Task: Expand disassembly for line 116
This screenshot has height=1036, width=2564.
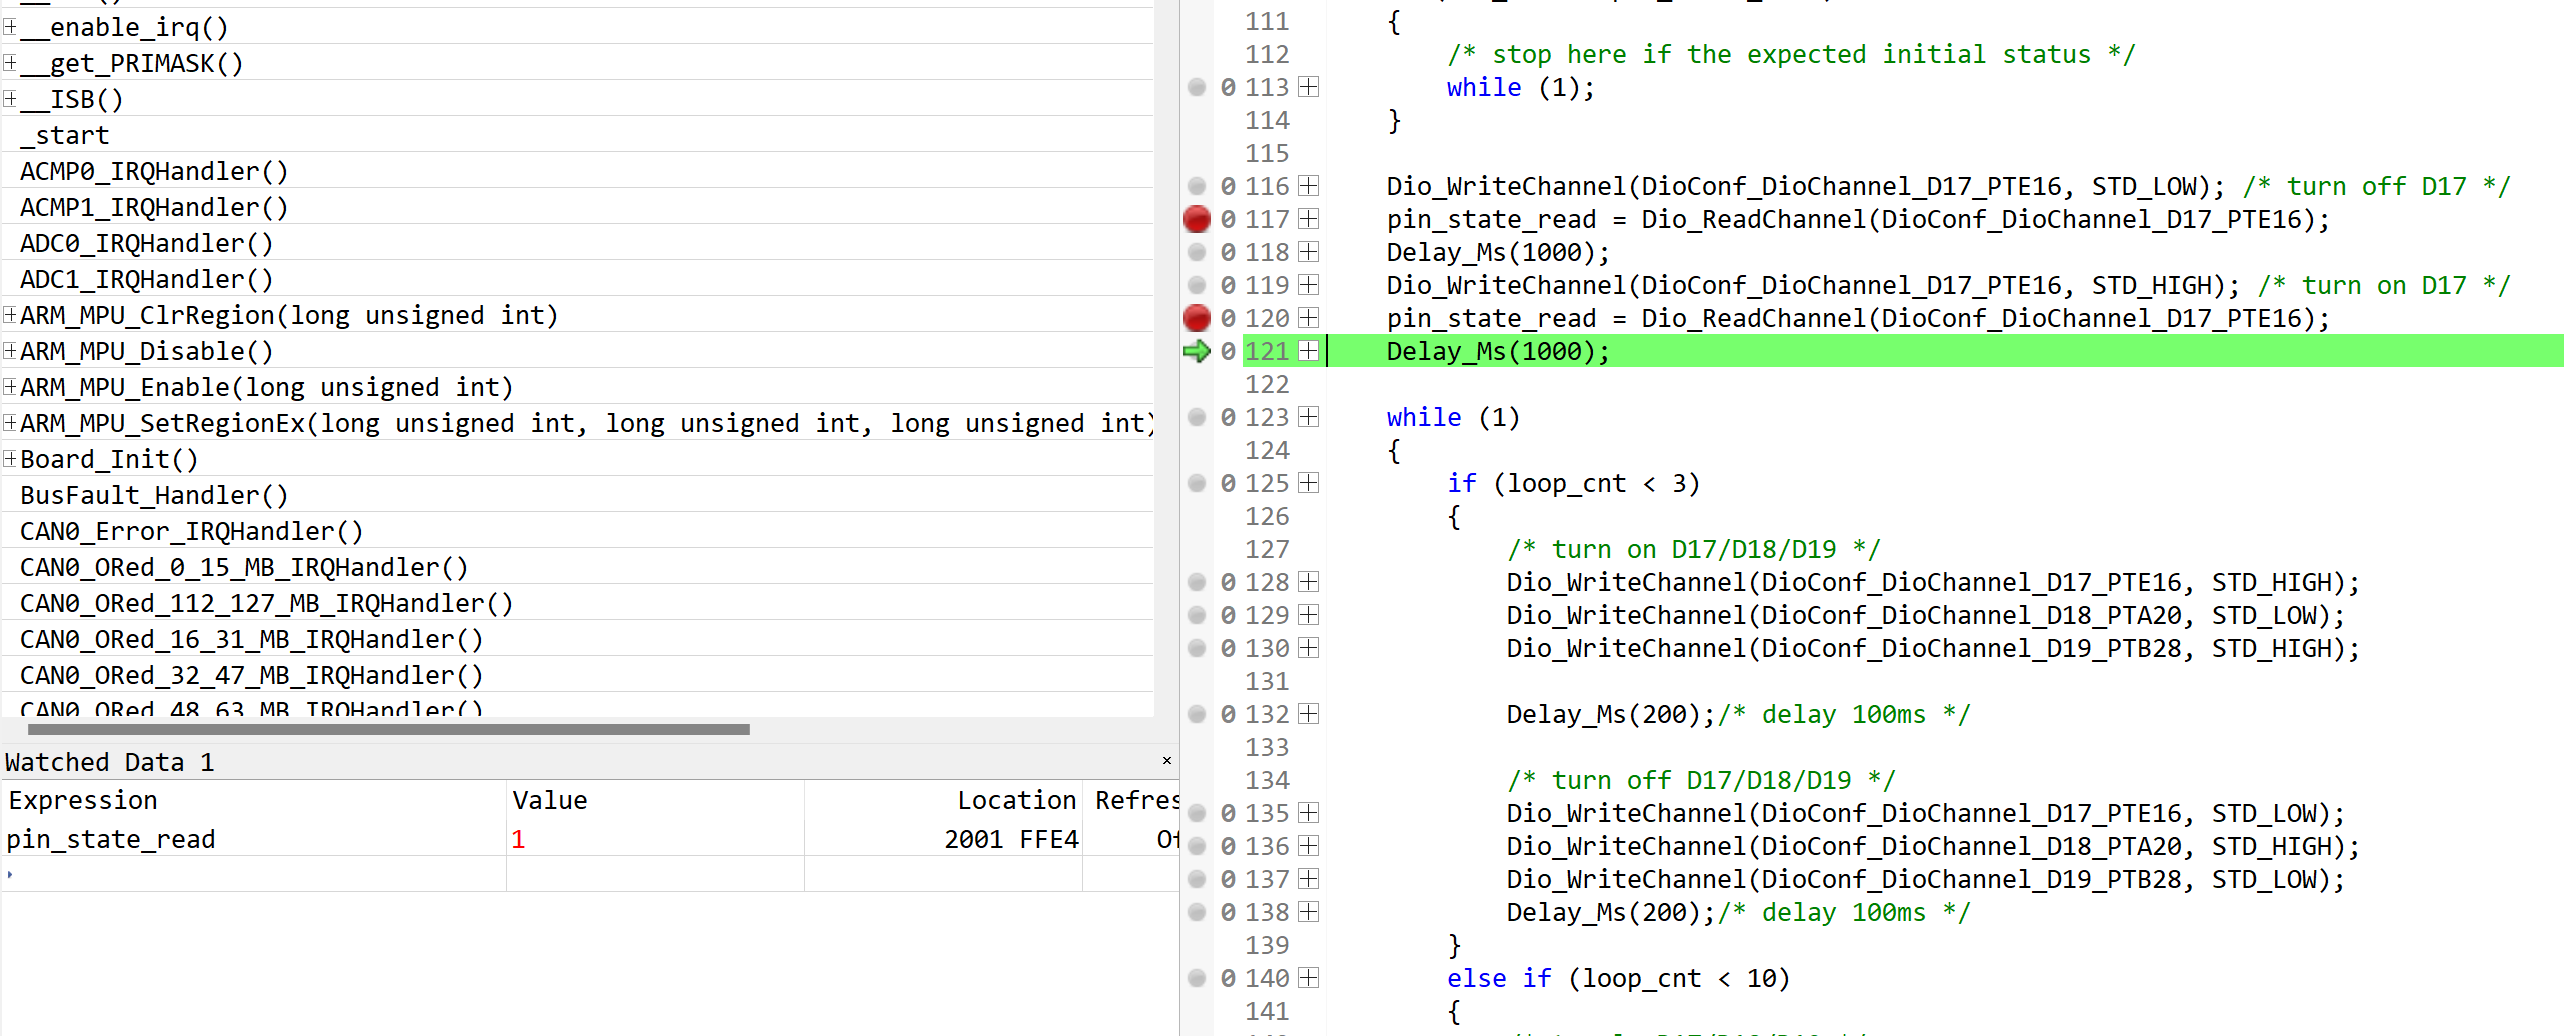Action: pos(1308,186)
